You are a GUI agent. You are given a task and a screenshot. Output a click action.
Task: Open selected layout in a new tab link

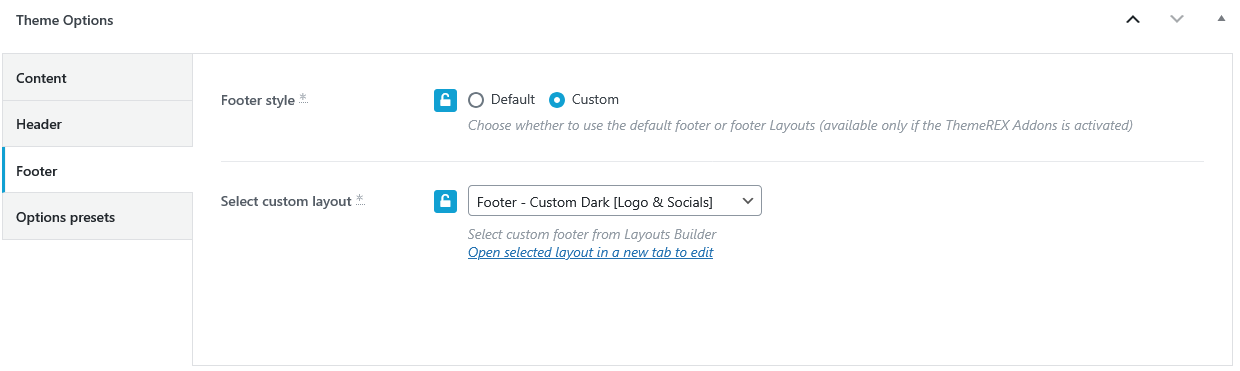click(590, 252)
